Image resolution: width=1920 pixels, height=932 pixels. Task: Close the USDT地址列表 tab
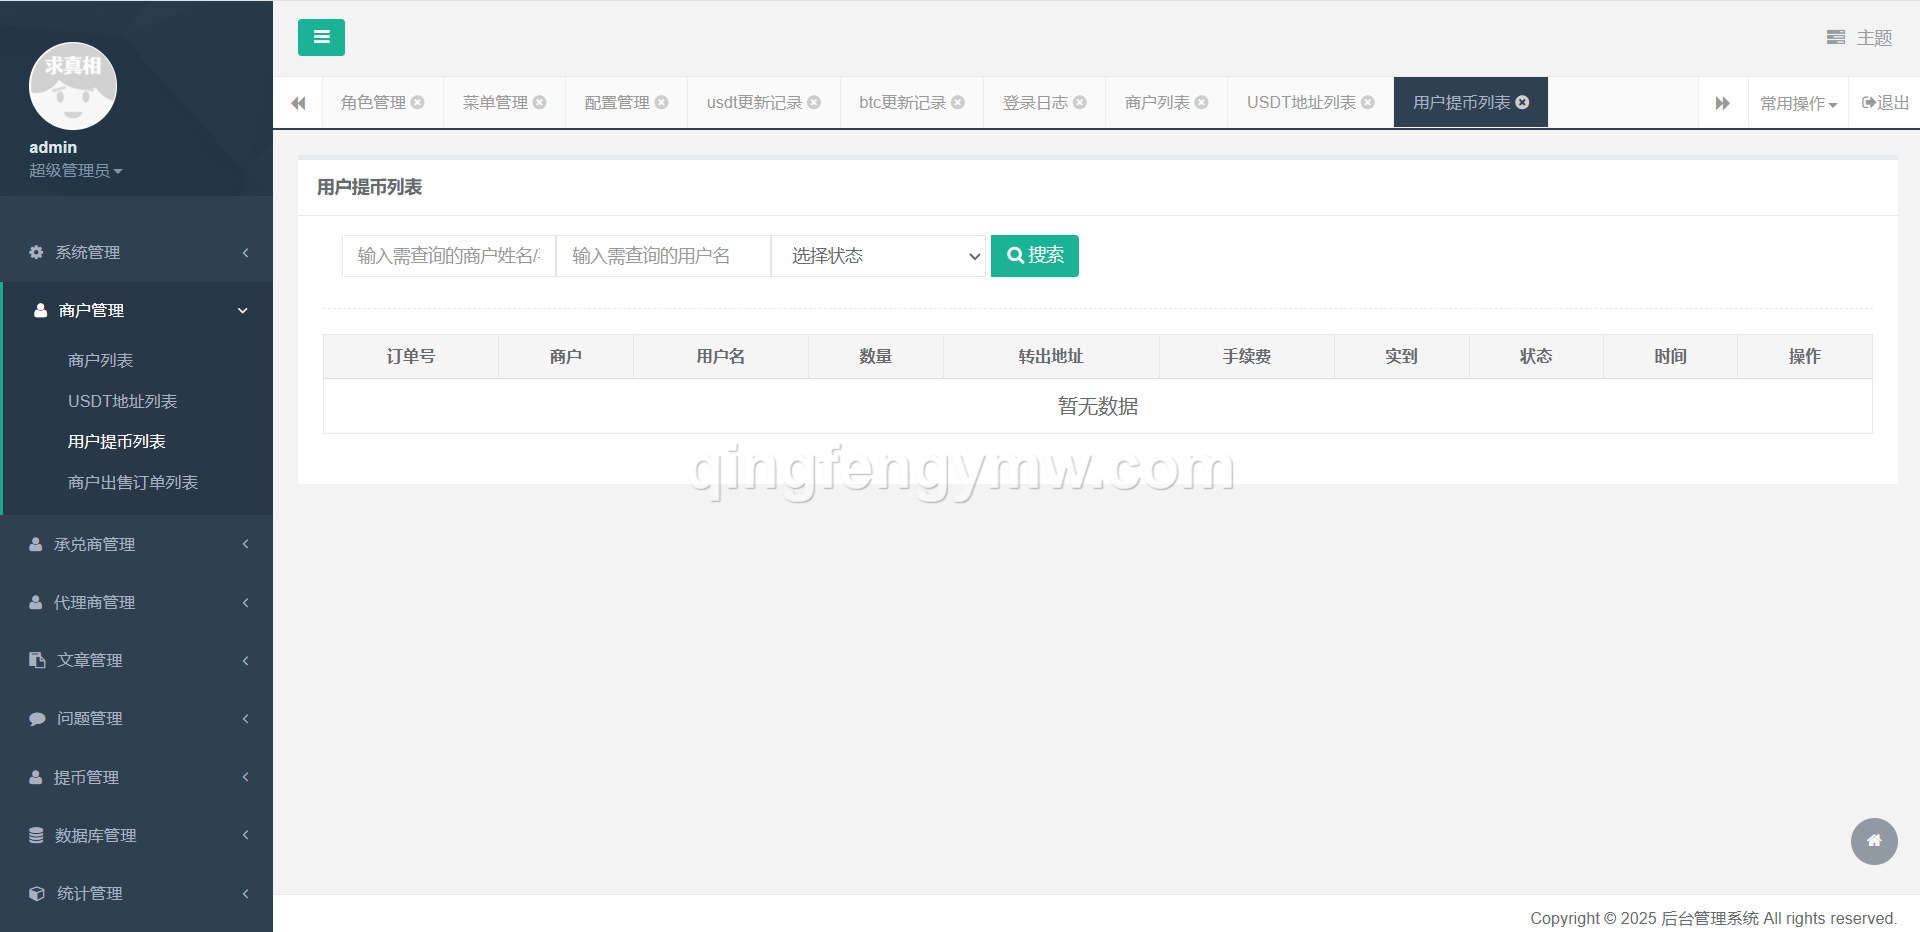(x=1368, y=102)
